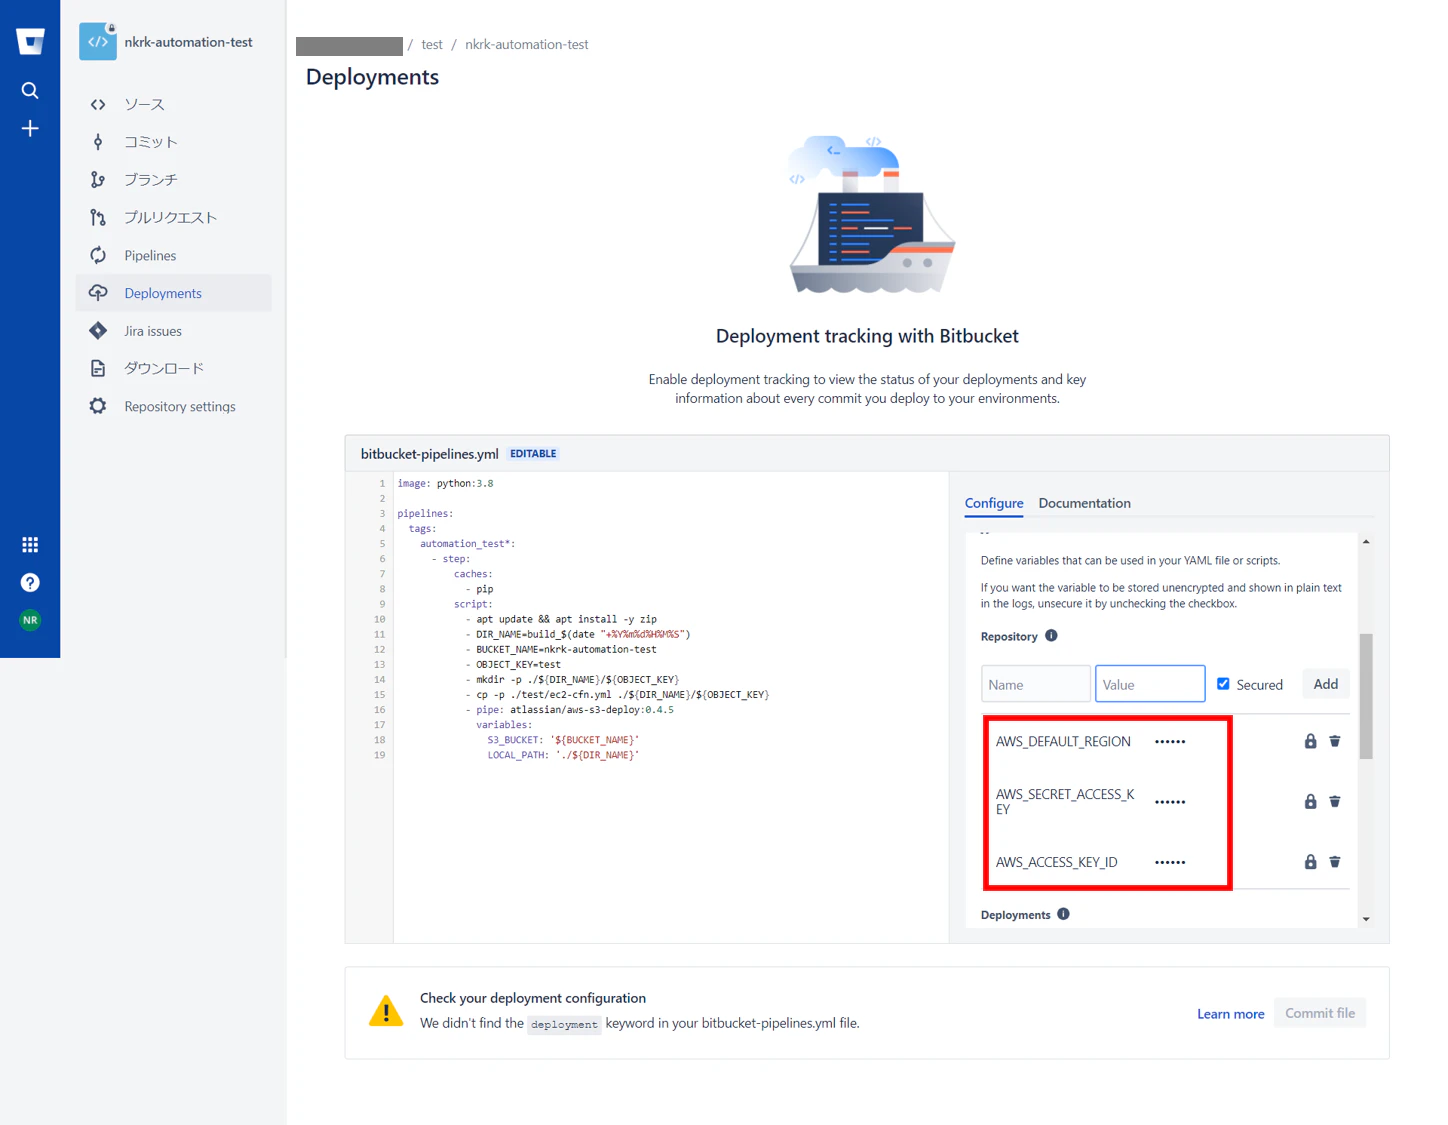This screenshot has height=1125, width=1448.
Task: Click the Deployments cloud upload icon
Action: [98, 293]
